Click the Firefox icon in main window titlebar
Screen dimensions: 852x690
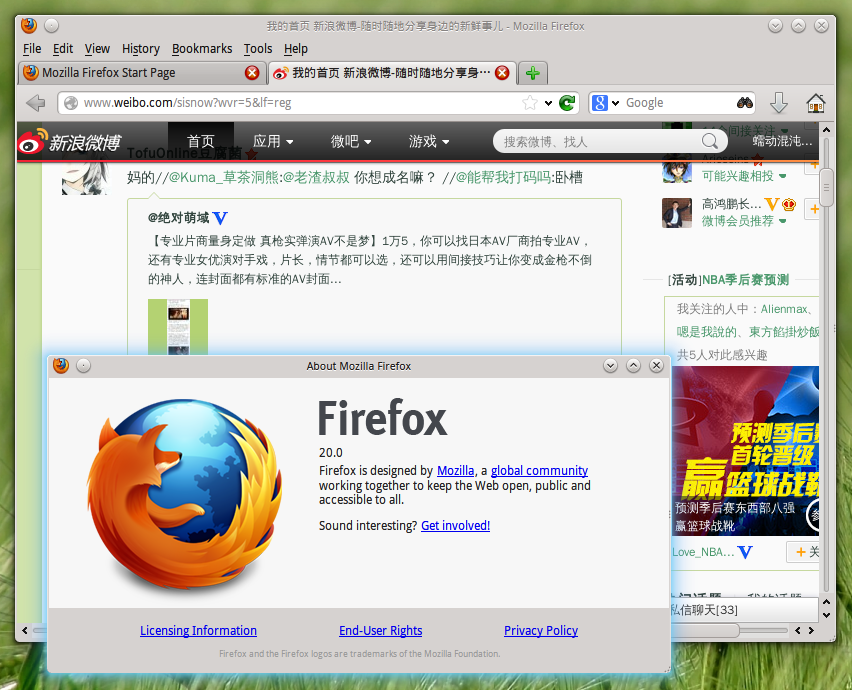coord(29,26)
